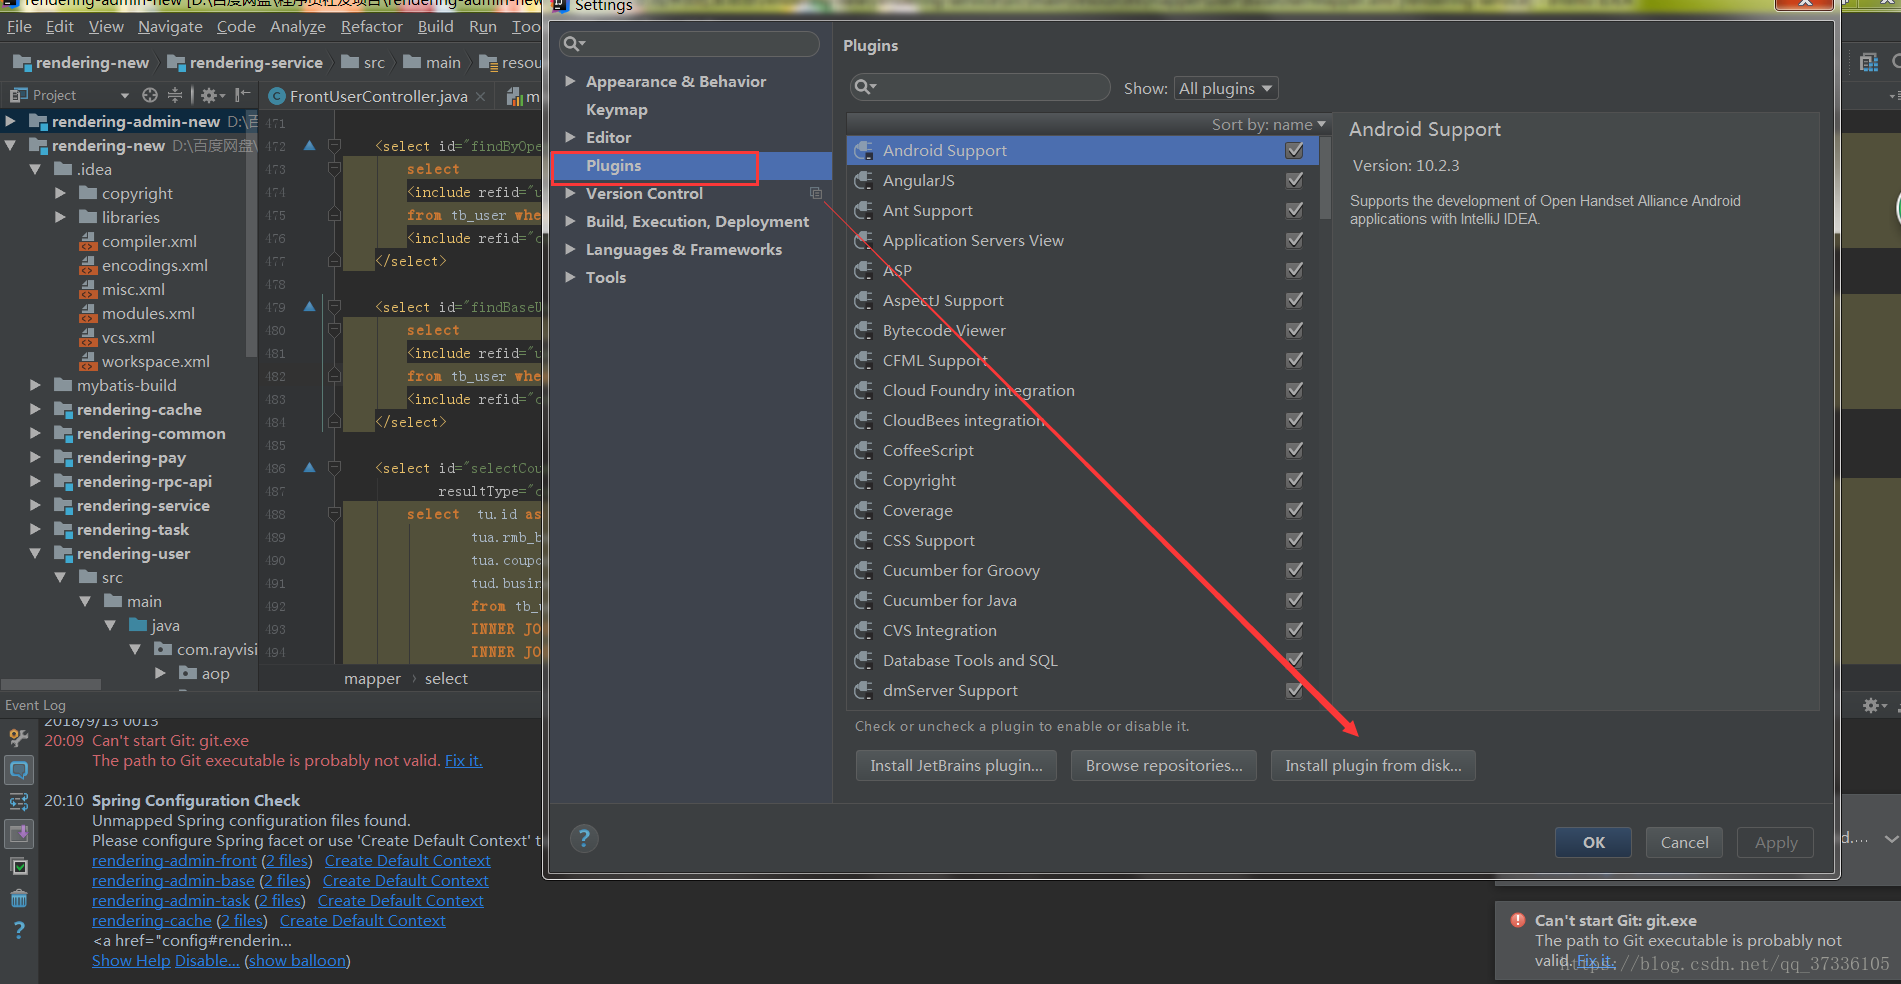This screenshot has width=1901, height=984.
Task: Collapse the rendering-user module
Action: point(35,553)
